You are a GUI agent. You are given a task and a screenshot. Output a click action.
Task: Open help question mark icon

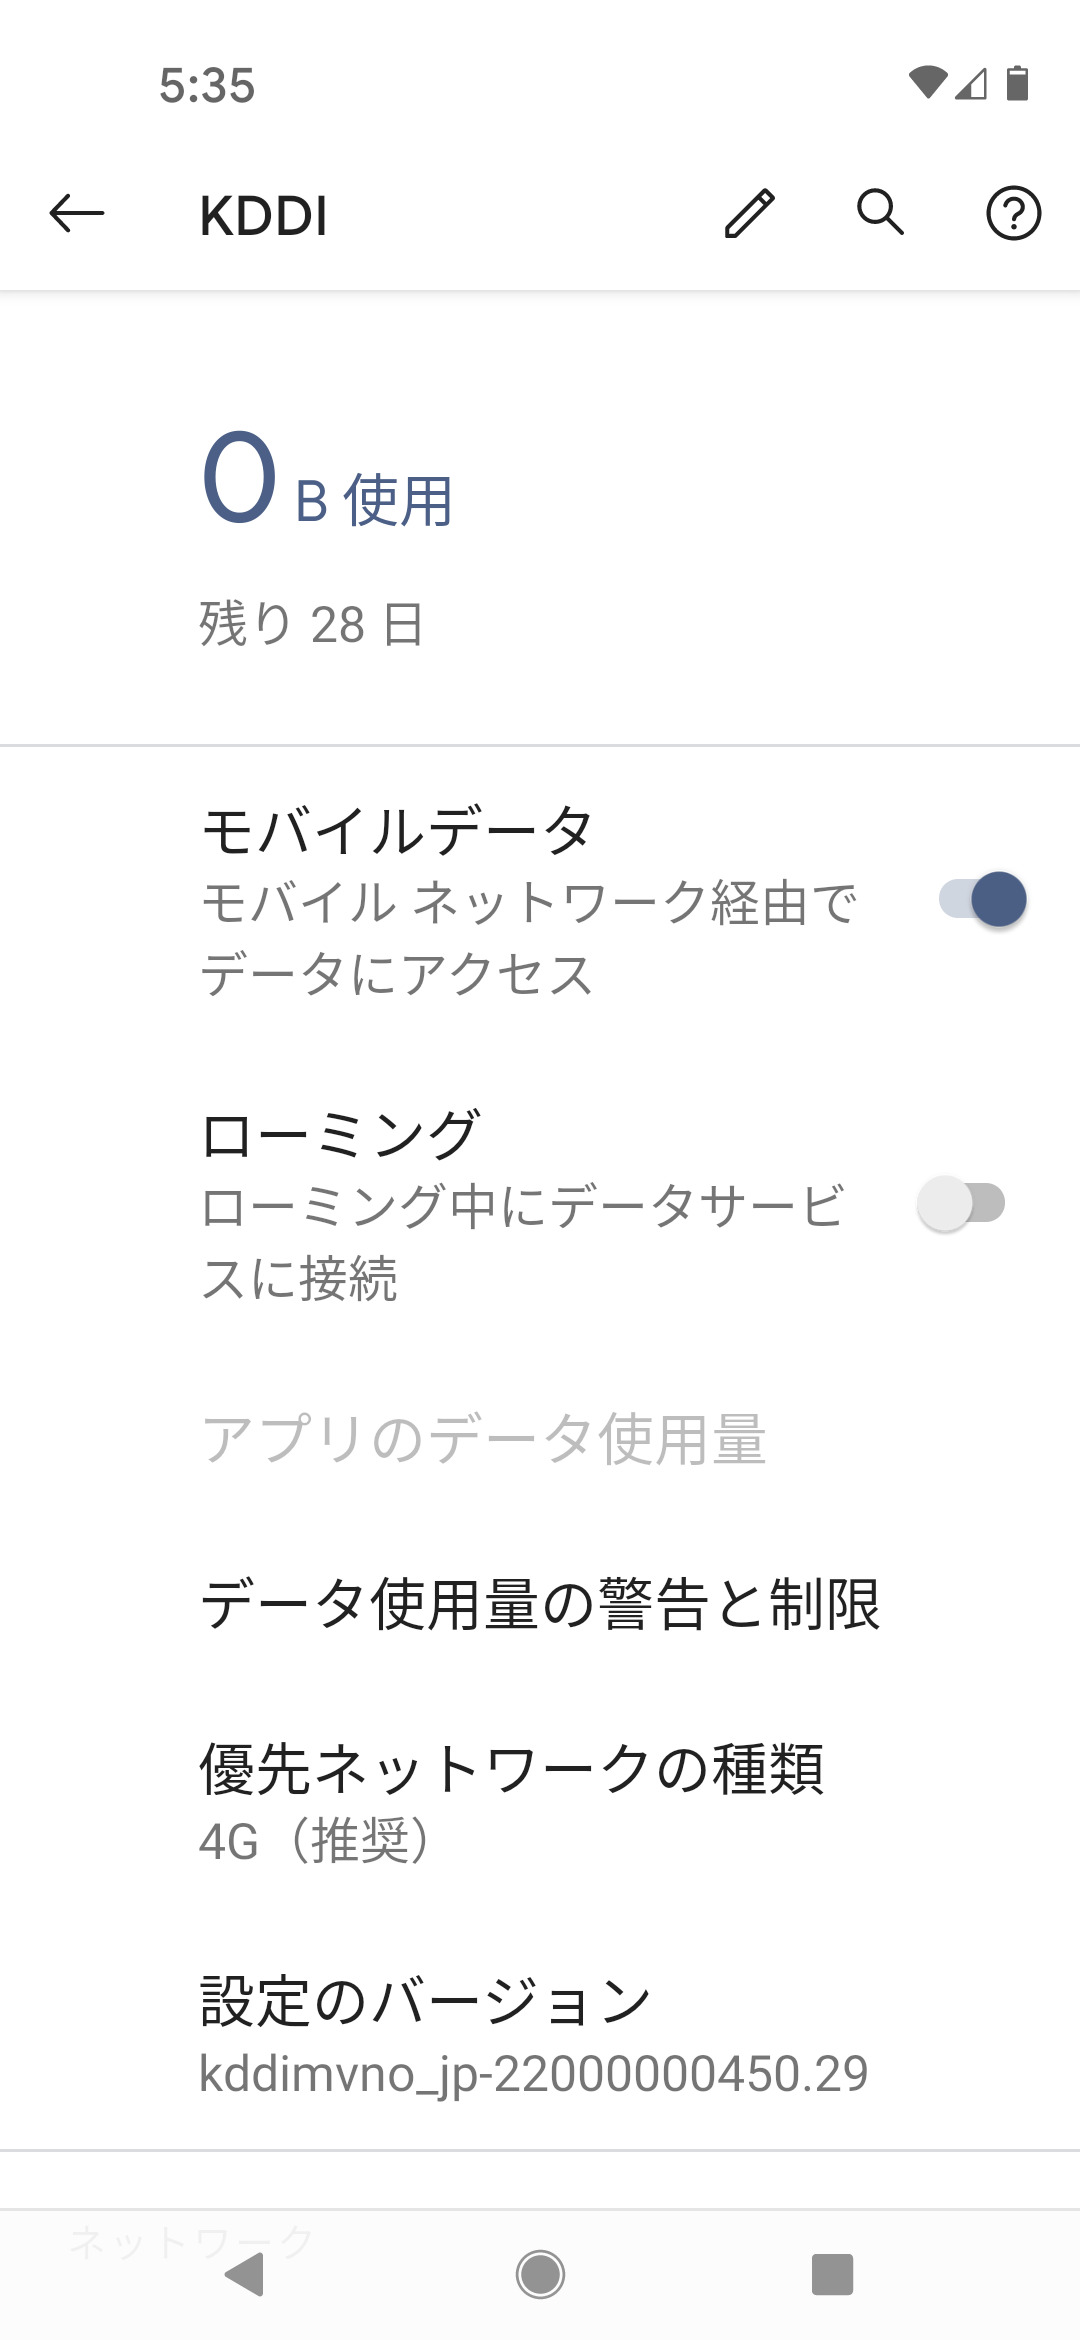(1013, 213)
